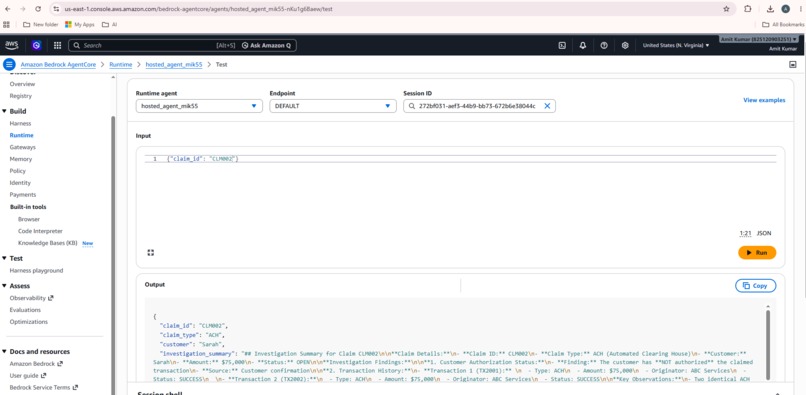Open the CloudShell icon
The image size is (806, 395).
pyautogui.click(x=562, y=45)
